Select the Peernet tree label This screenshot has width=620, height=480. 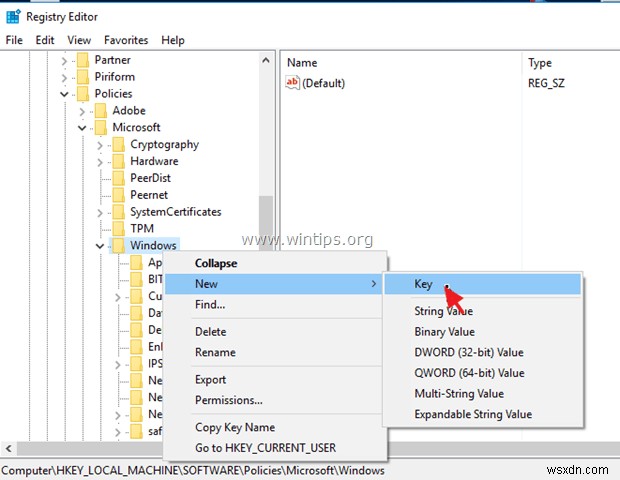(x=149, y=195)
